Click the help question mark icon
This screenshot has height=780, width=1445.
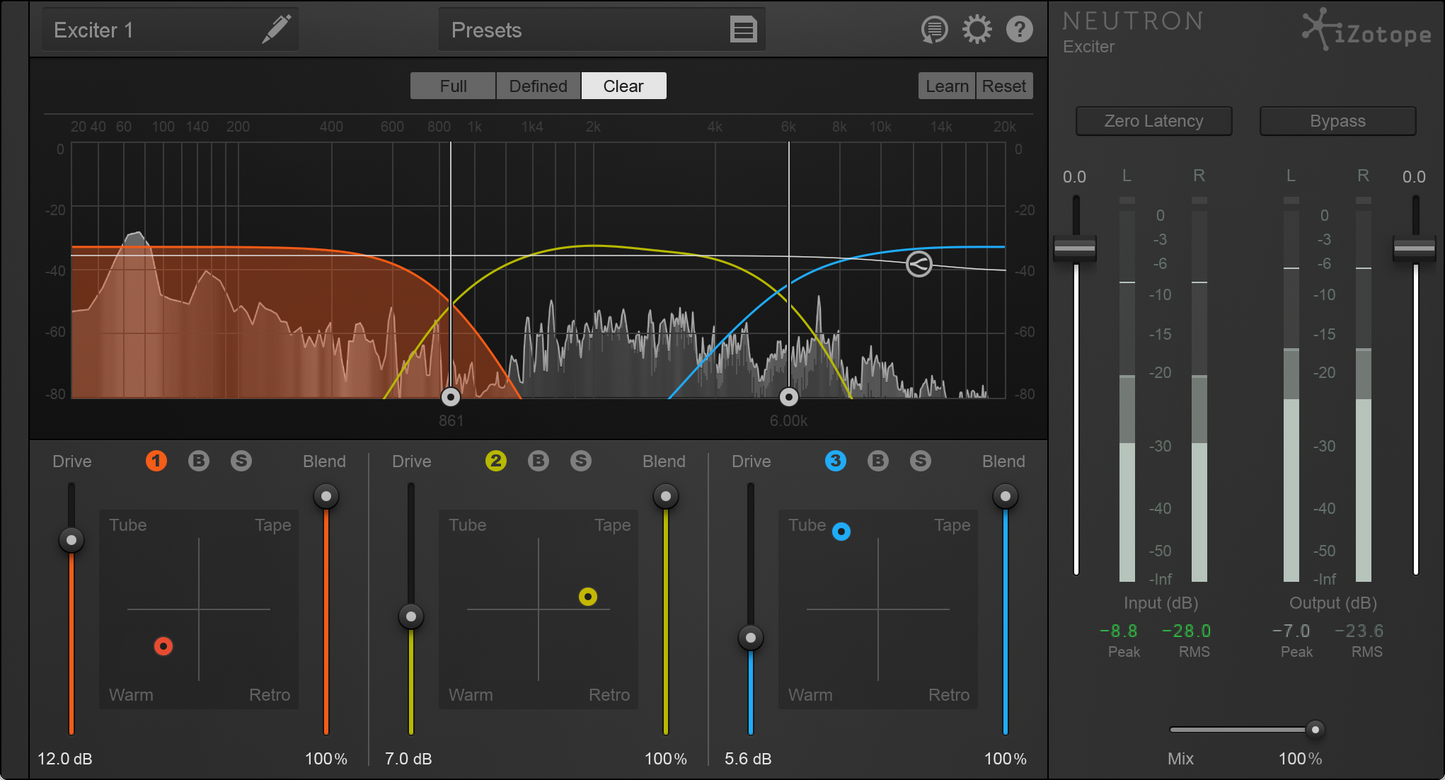point(1019,30)
